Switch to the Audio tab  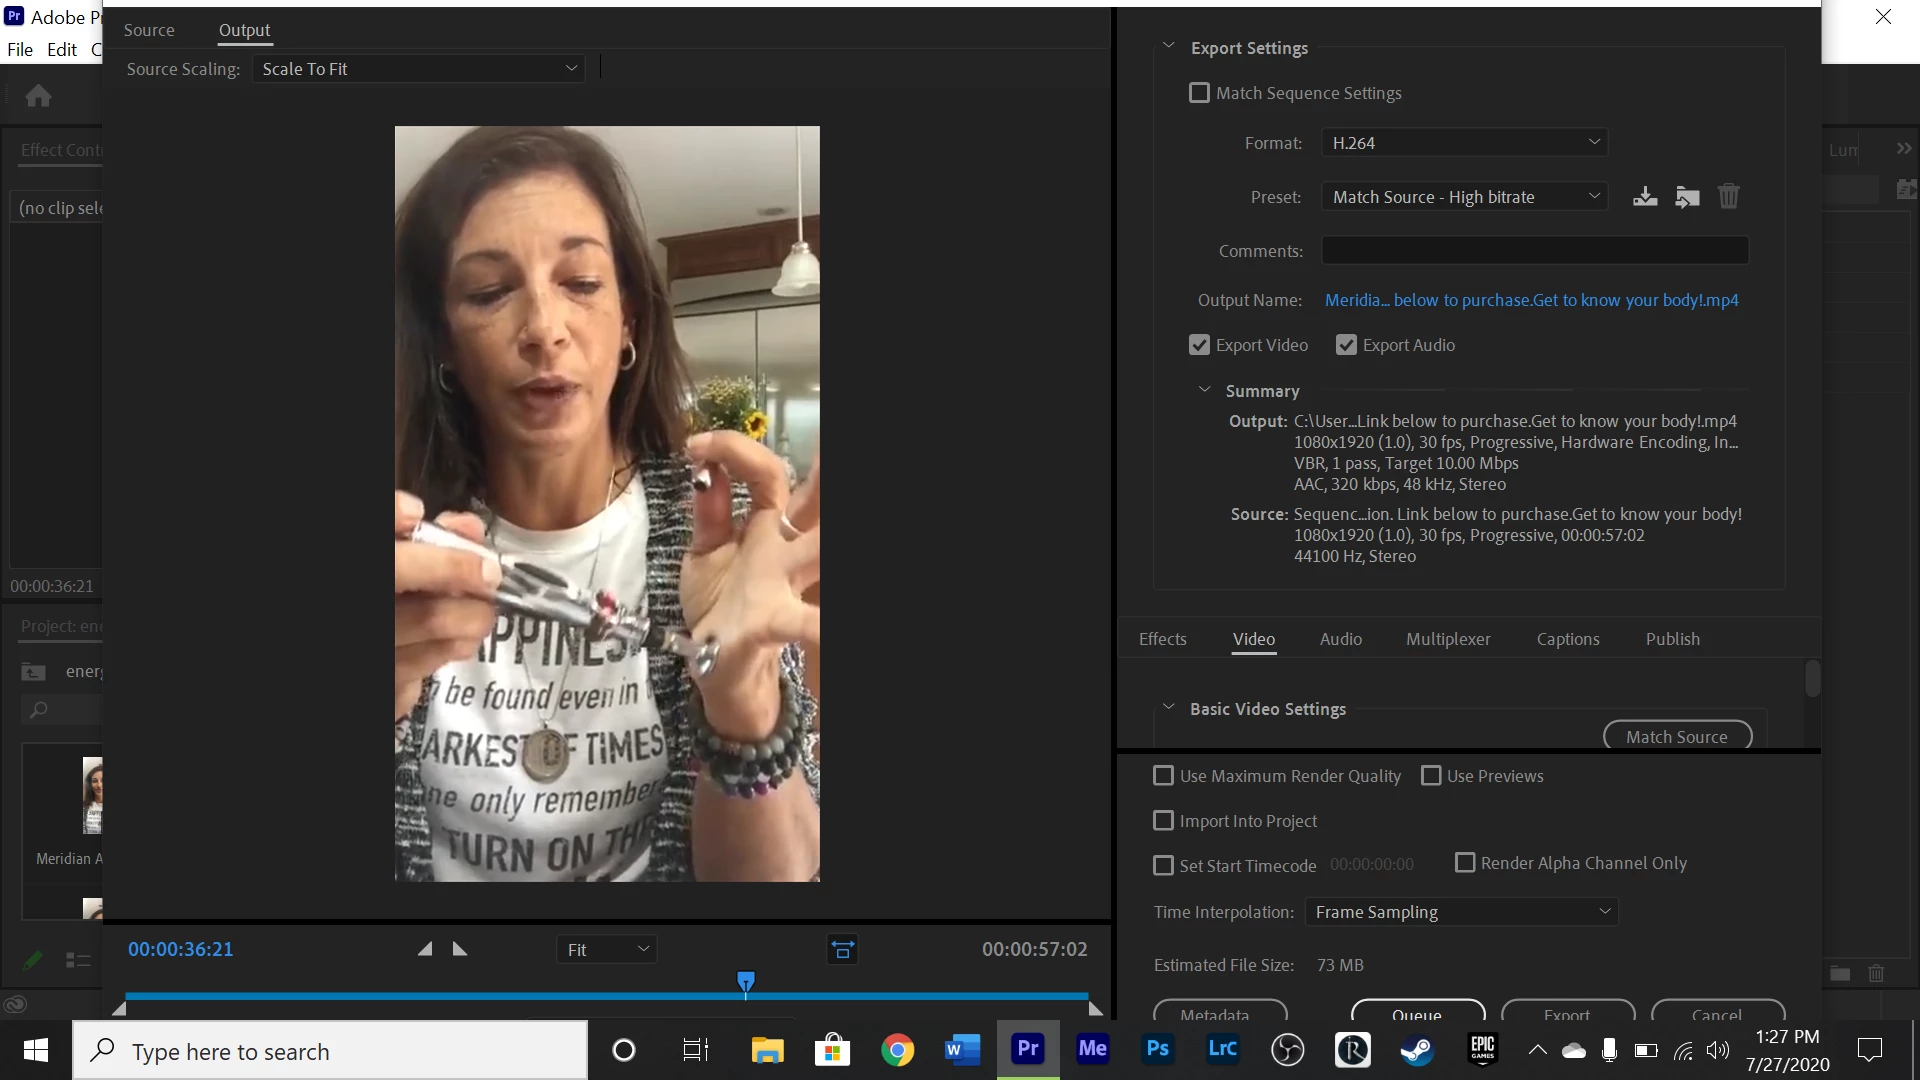1340,639
